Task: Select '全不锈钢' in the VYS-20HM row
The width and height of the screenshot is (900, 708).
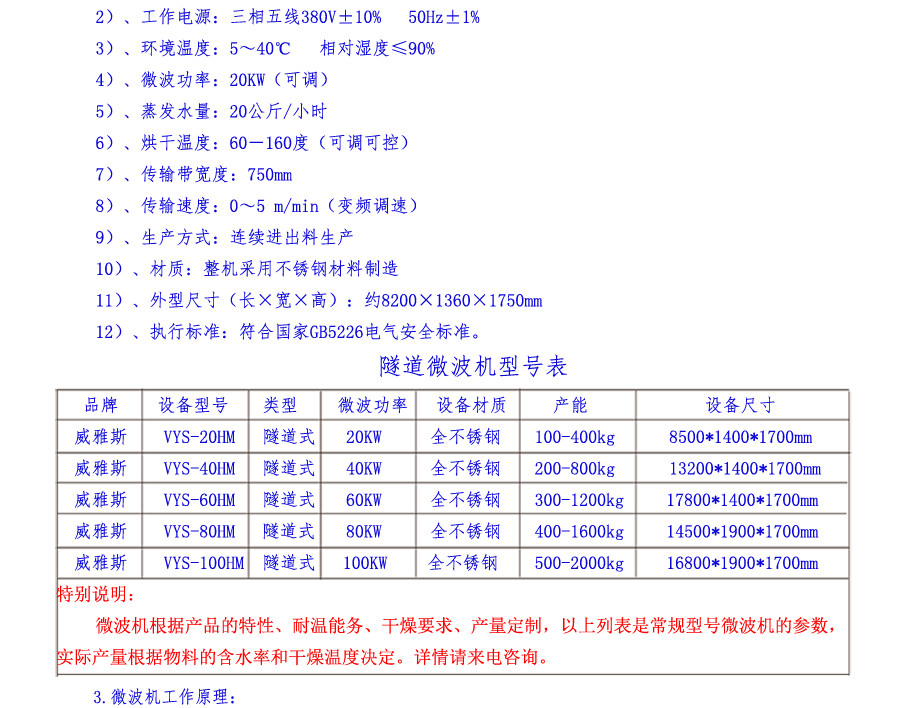Action: click(x=465, y=438)
